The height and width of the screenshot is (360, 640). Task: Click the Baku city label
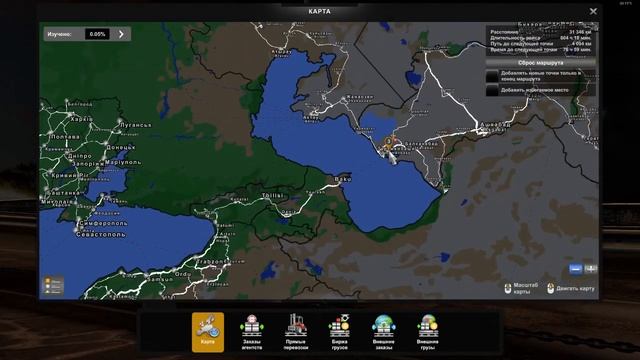343,179
